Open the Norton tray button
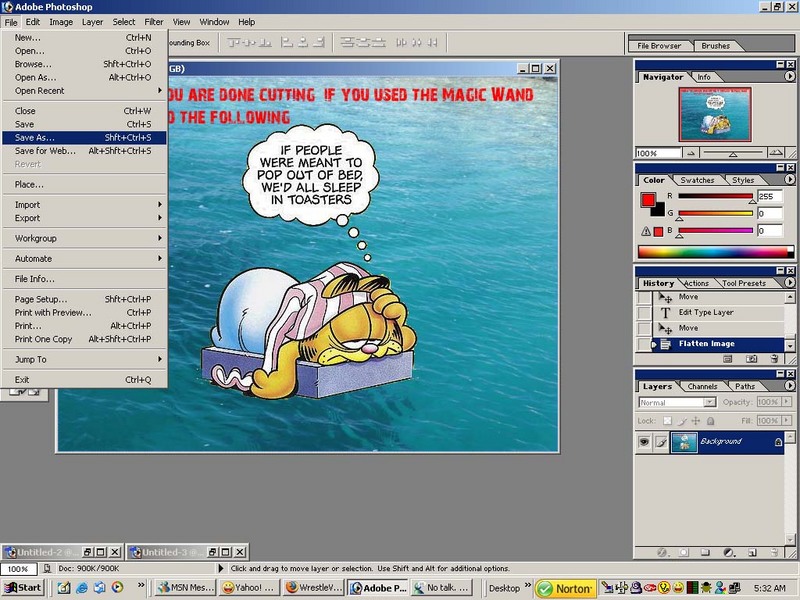The height and width of the screenshot is (600, 800). 565,588
